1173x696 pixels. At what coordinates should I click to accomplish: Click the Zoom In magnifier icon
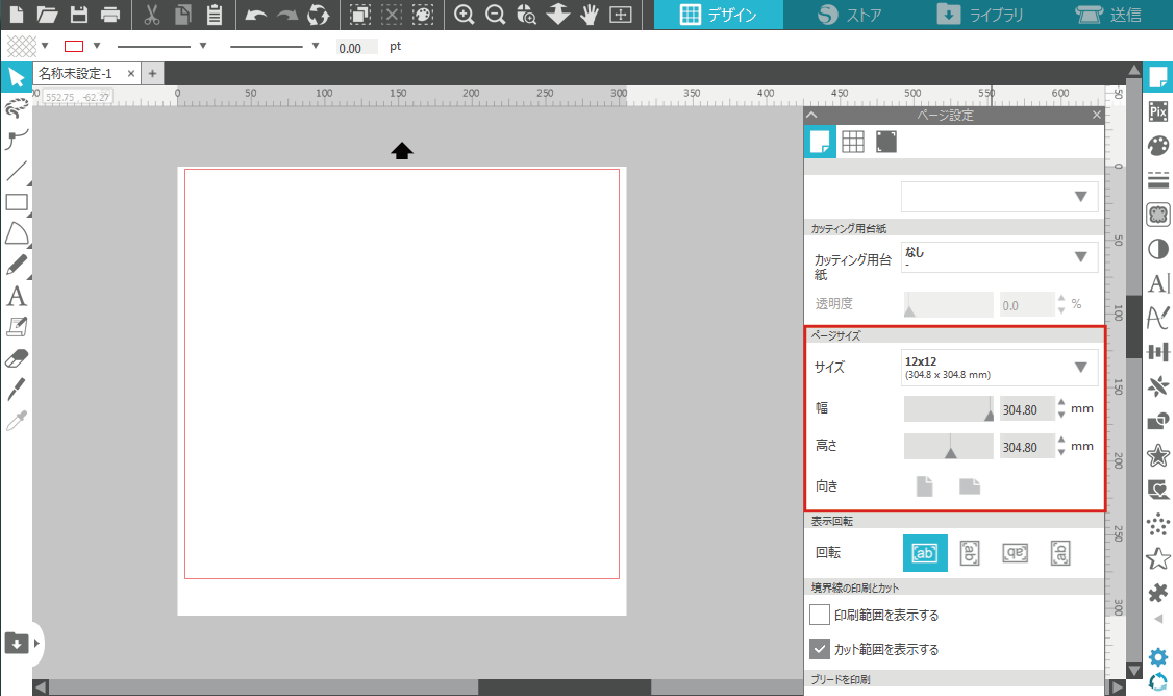tap(464, 15)
